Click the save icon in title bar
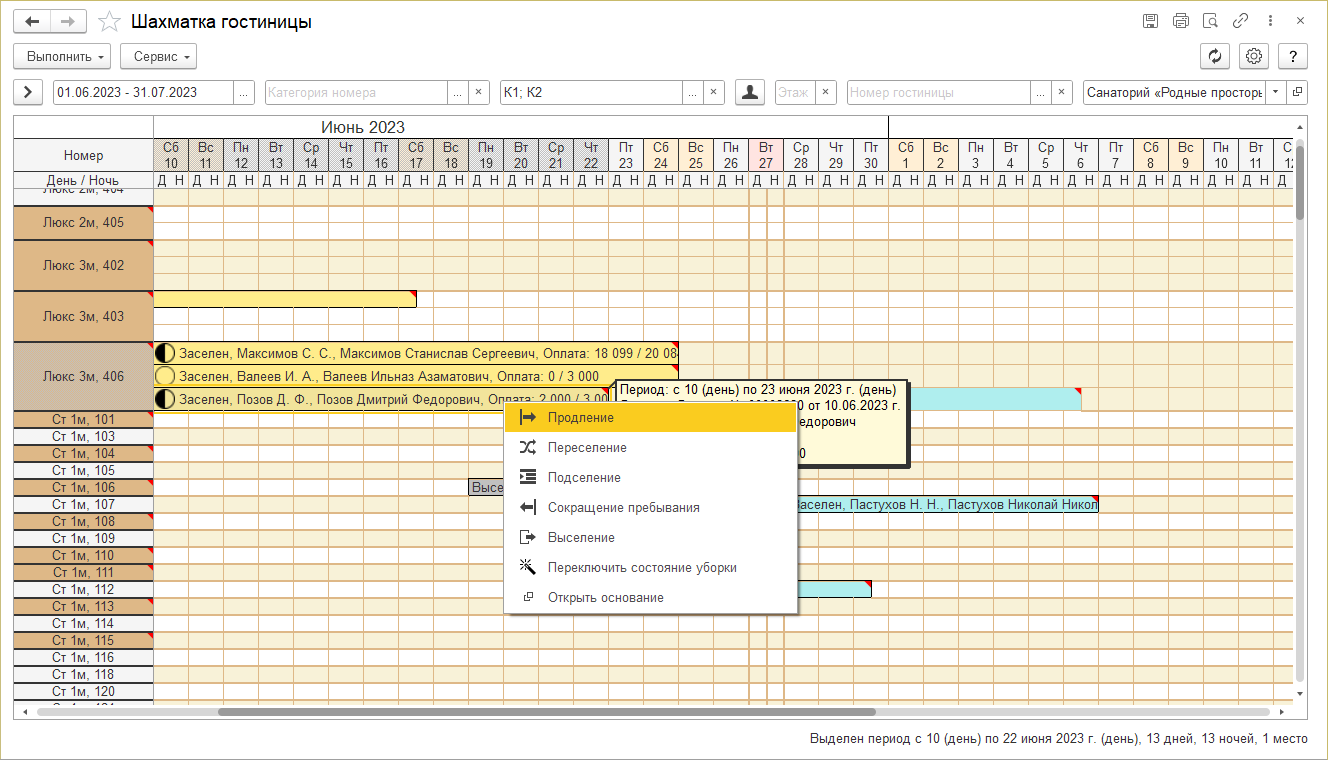 1150,21
